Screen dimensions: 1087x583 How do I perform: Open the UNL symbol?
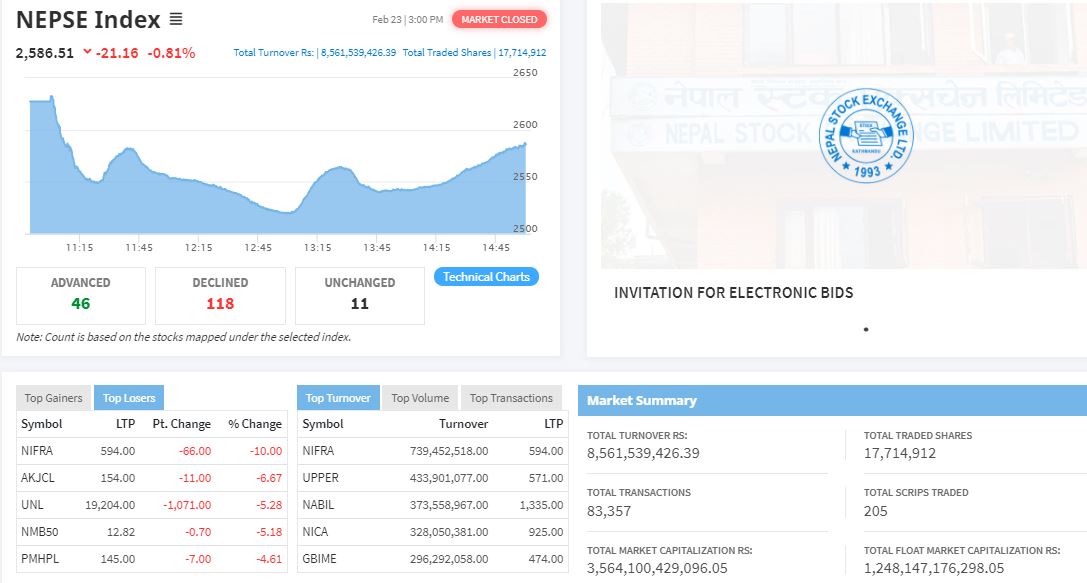(32, 505)
